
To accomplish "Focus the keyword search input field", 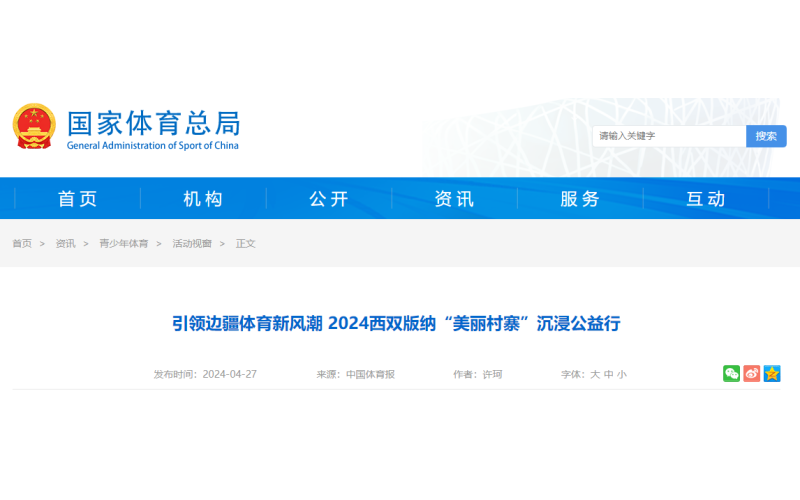I will pyautogui.click(x=669, y=136).
